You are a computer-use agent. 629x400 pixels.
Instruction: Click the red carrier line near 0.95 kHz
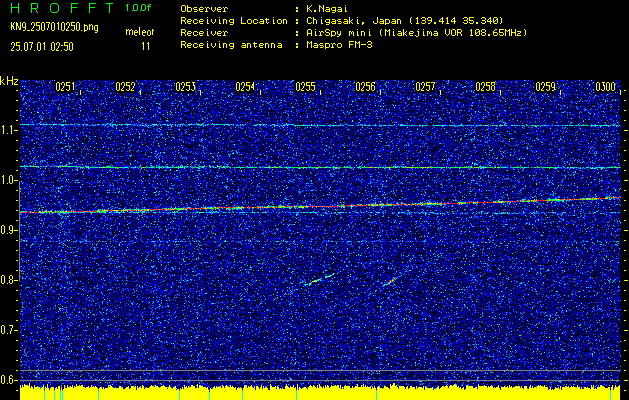tap(320, 205)
